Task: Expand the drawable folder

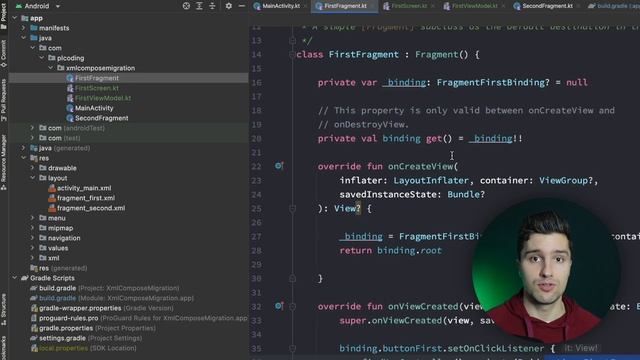Action: point(33,168)
